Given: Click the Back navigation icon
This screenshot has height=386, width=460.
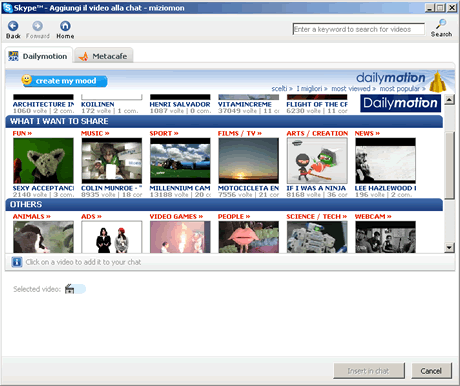Looking at the screenshot, I should pyautogui.click(x=13, y=26).
